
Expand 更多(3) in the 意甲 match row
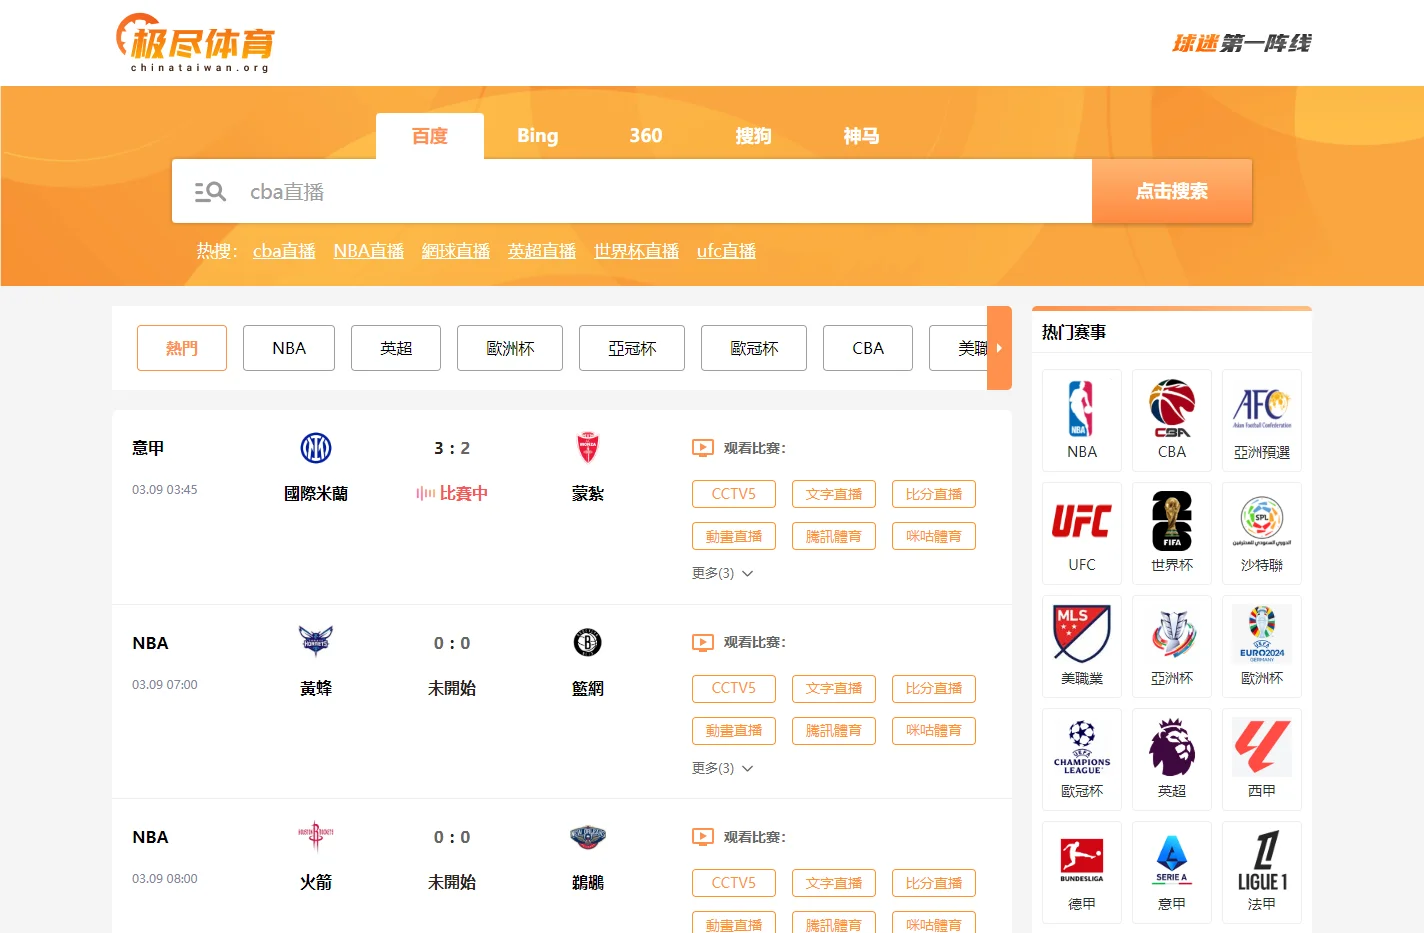[722, 573]
